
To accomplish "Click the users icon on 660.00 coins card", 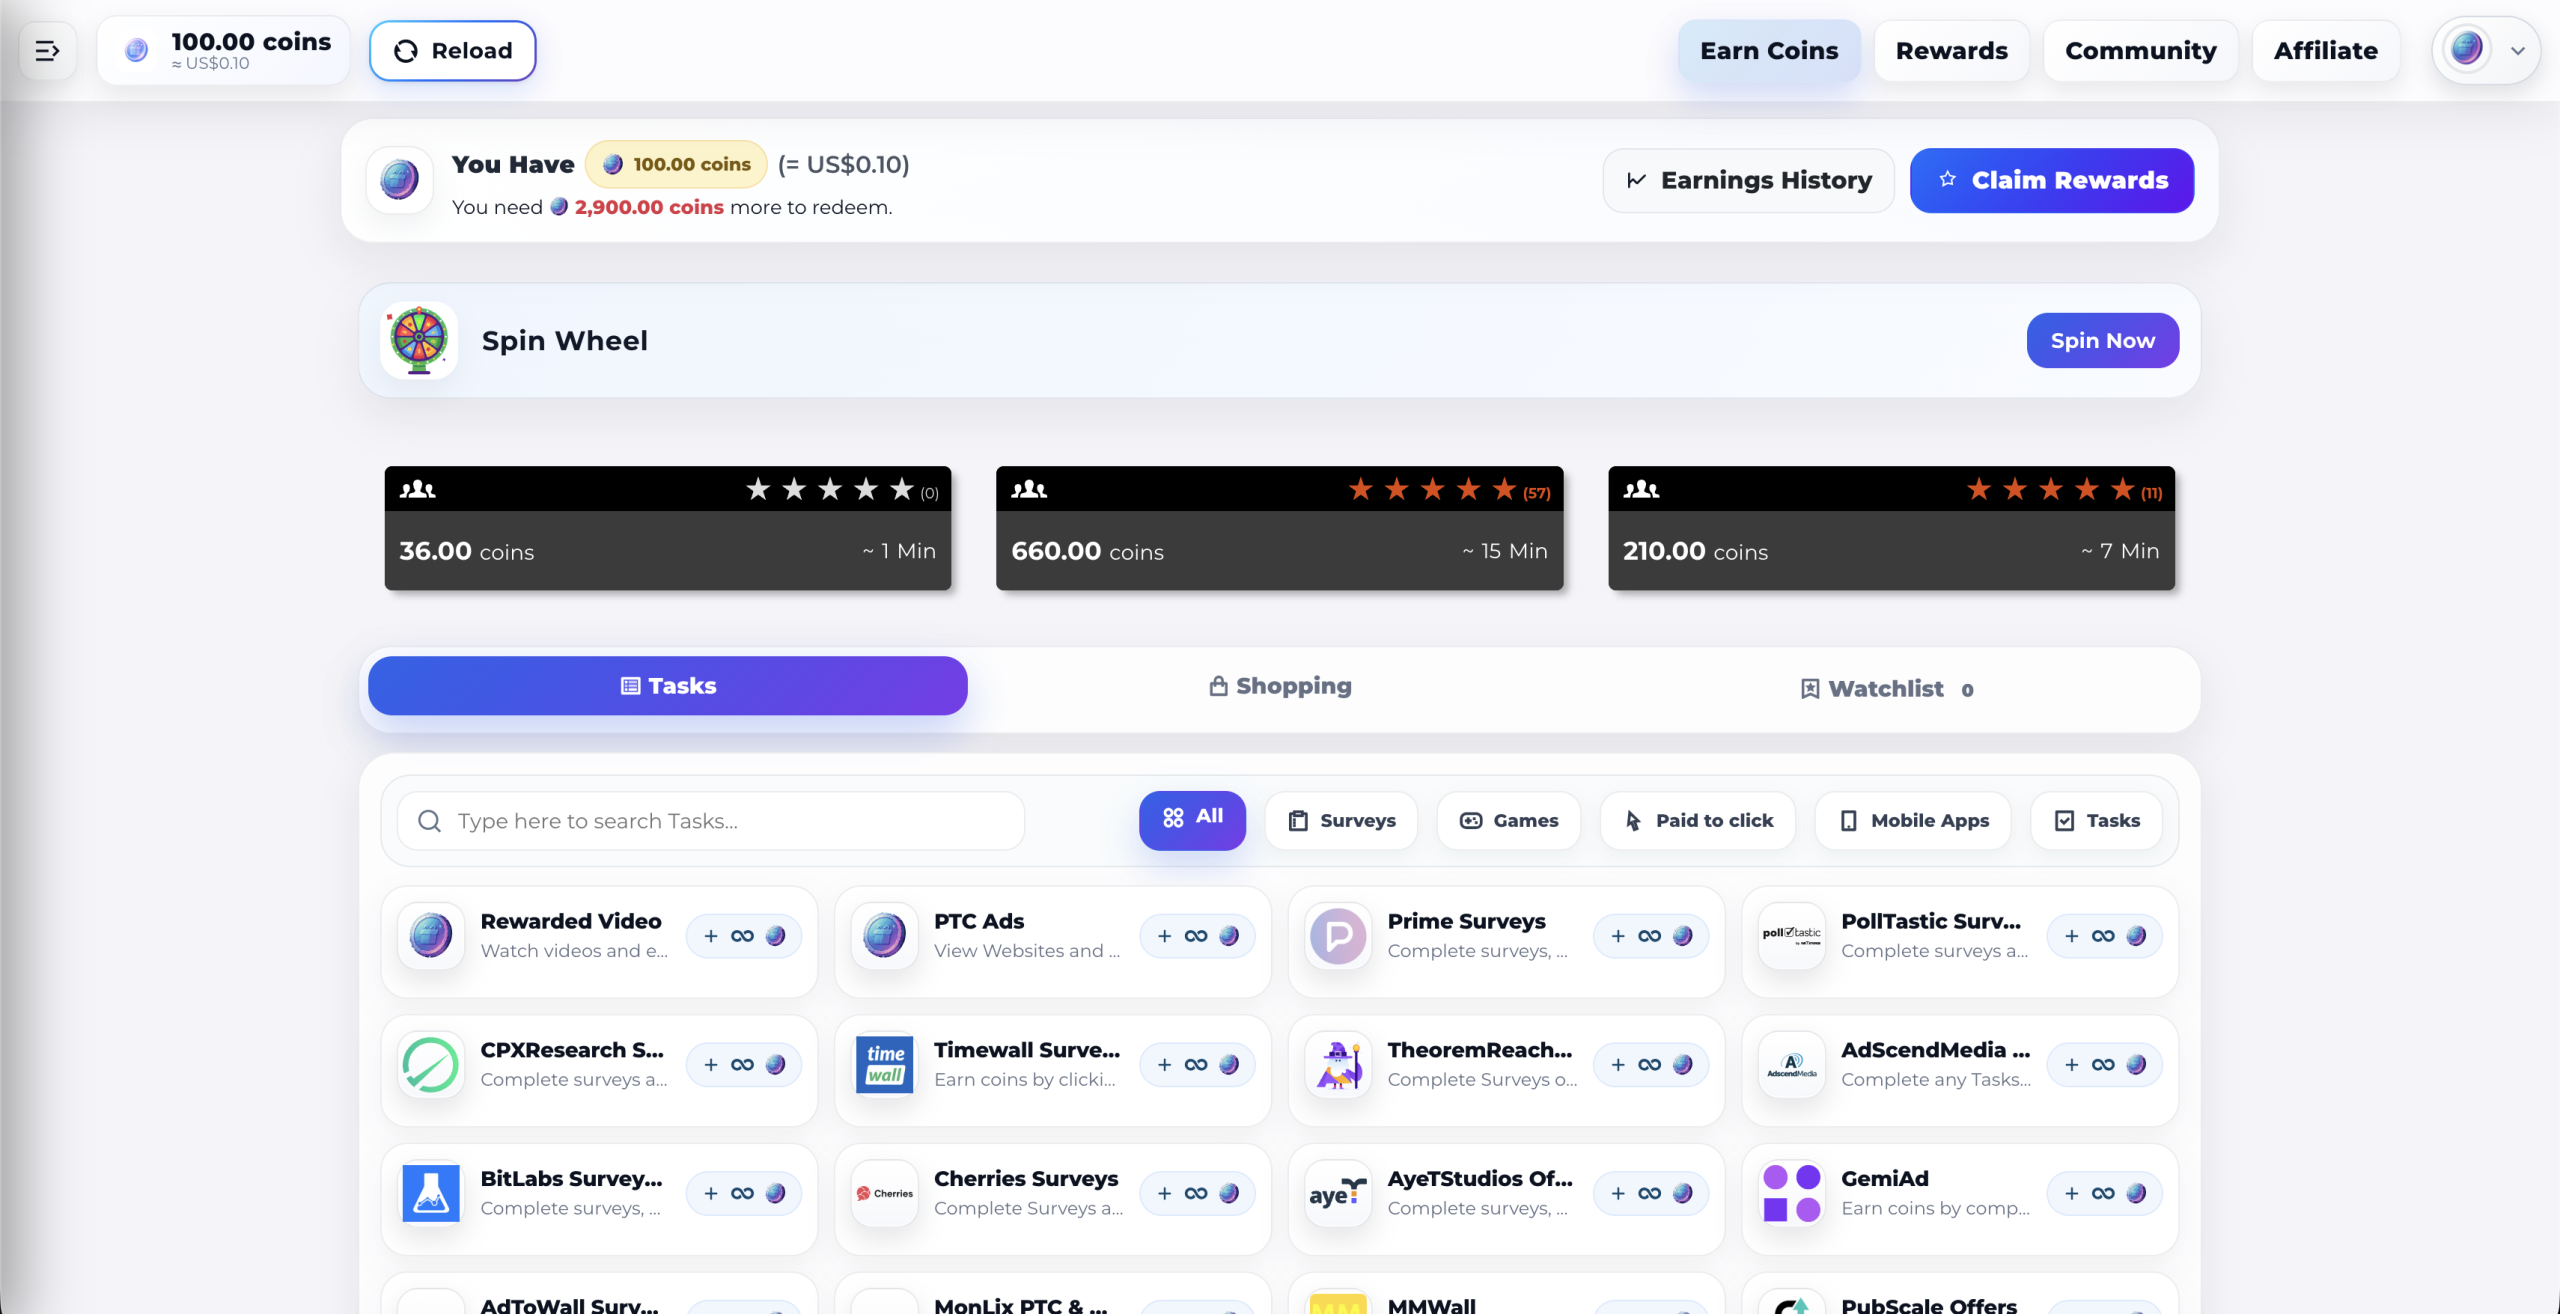I will pos(1029,489).
